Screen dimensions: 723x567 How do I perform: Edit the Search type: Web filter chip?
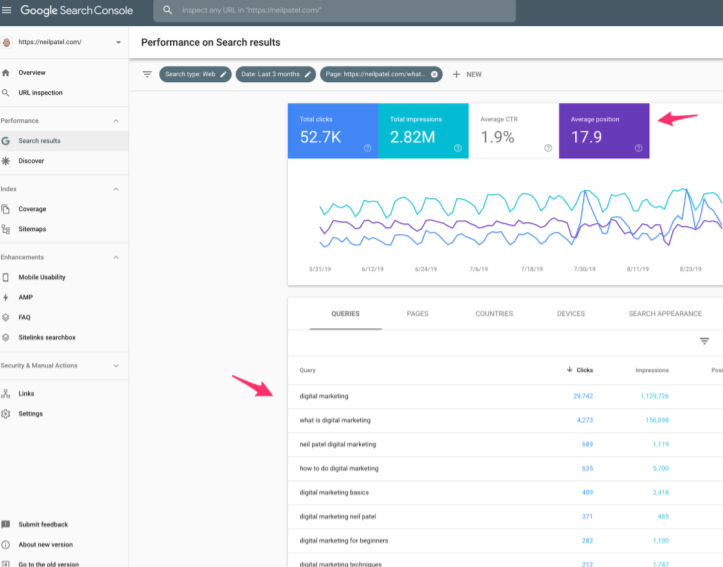195,74
